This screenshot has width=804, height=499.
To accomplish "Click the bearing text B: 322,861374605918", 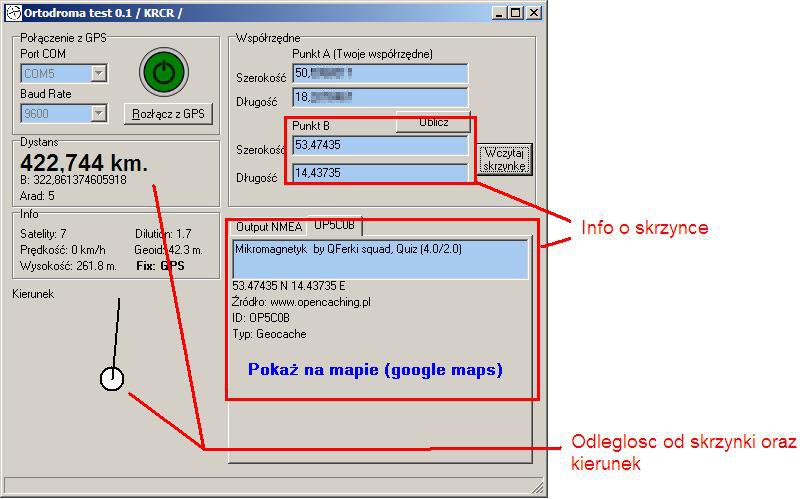I will [x=73, y=180].
